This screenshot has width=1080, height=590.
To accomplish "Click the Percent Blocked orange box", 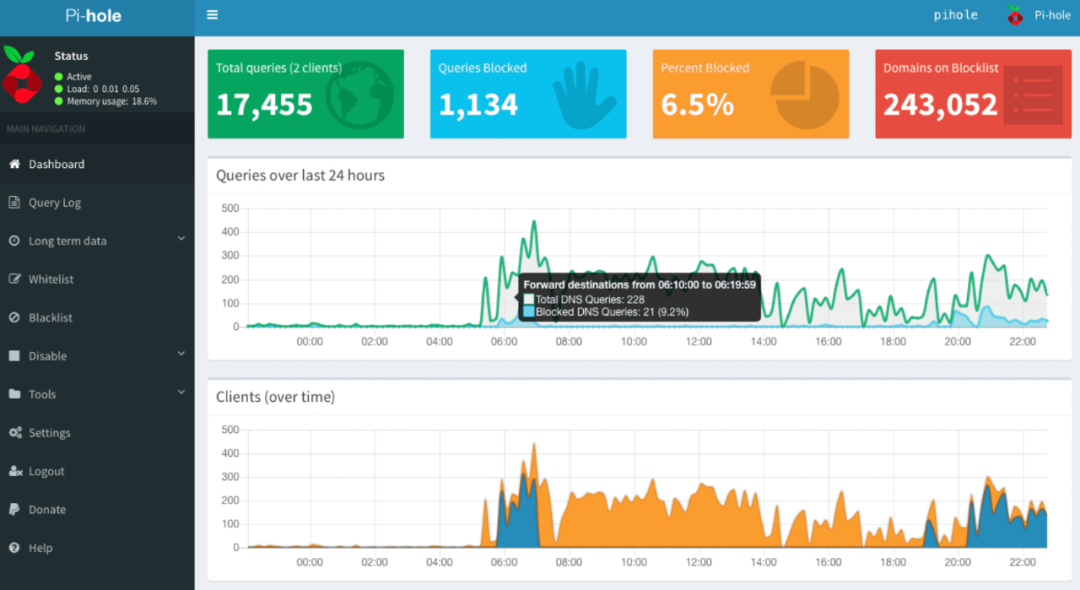I will [x=751, y=94].
